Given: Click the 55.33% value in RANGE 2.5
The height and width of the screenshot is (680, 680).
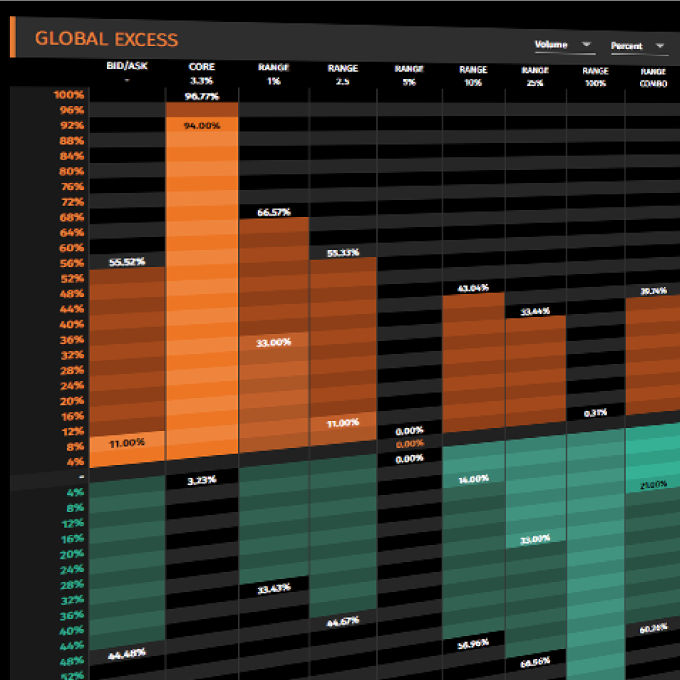Looking at the screenshot, I should (343, 253).
